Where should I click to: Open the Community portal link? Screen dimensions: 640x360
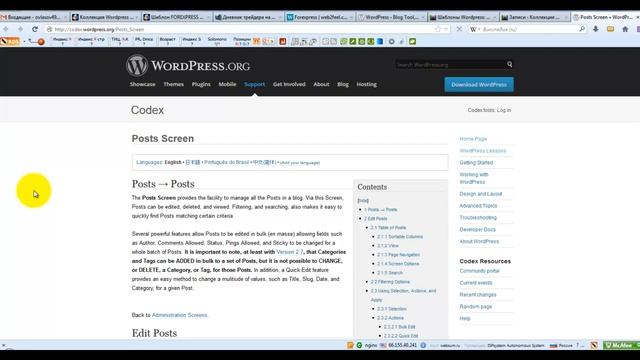pyautogui.click(x=480, y=271)
